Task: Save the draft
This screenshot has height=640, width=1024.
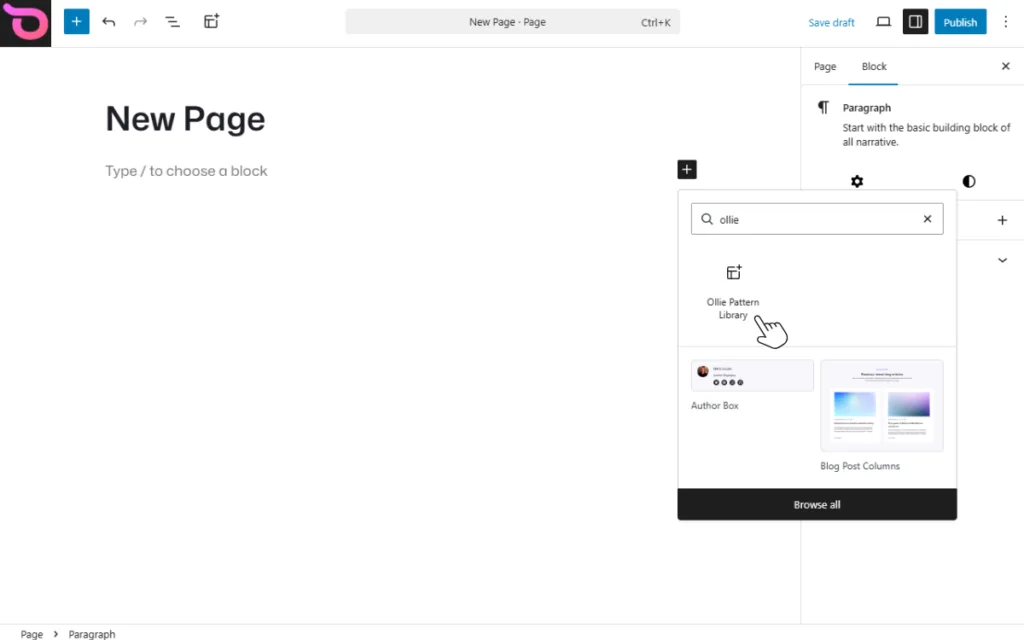Action: point(831,21)
